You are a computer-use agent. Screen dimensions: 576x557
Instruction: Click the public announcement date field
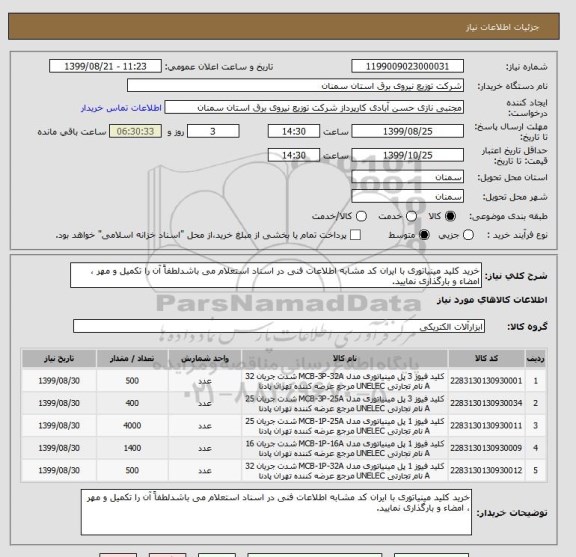coord(105,67)
